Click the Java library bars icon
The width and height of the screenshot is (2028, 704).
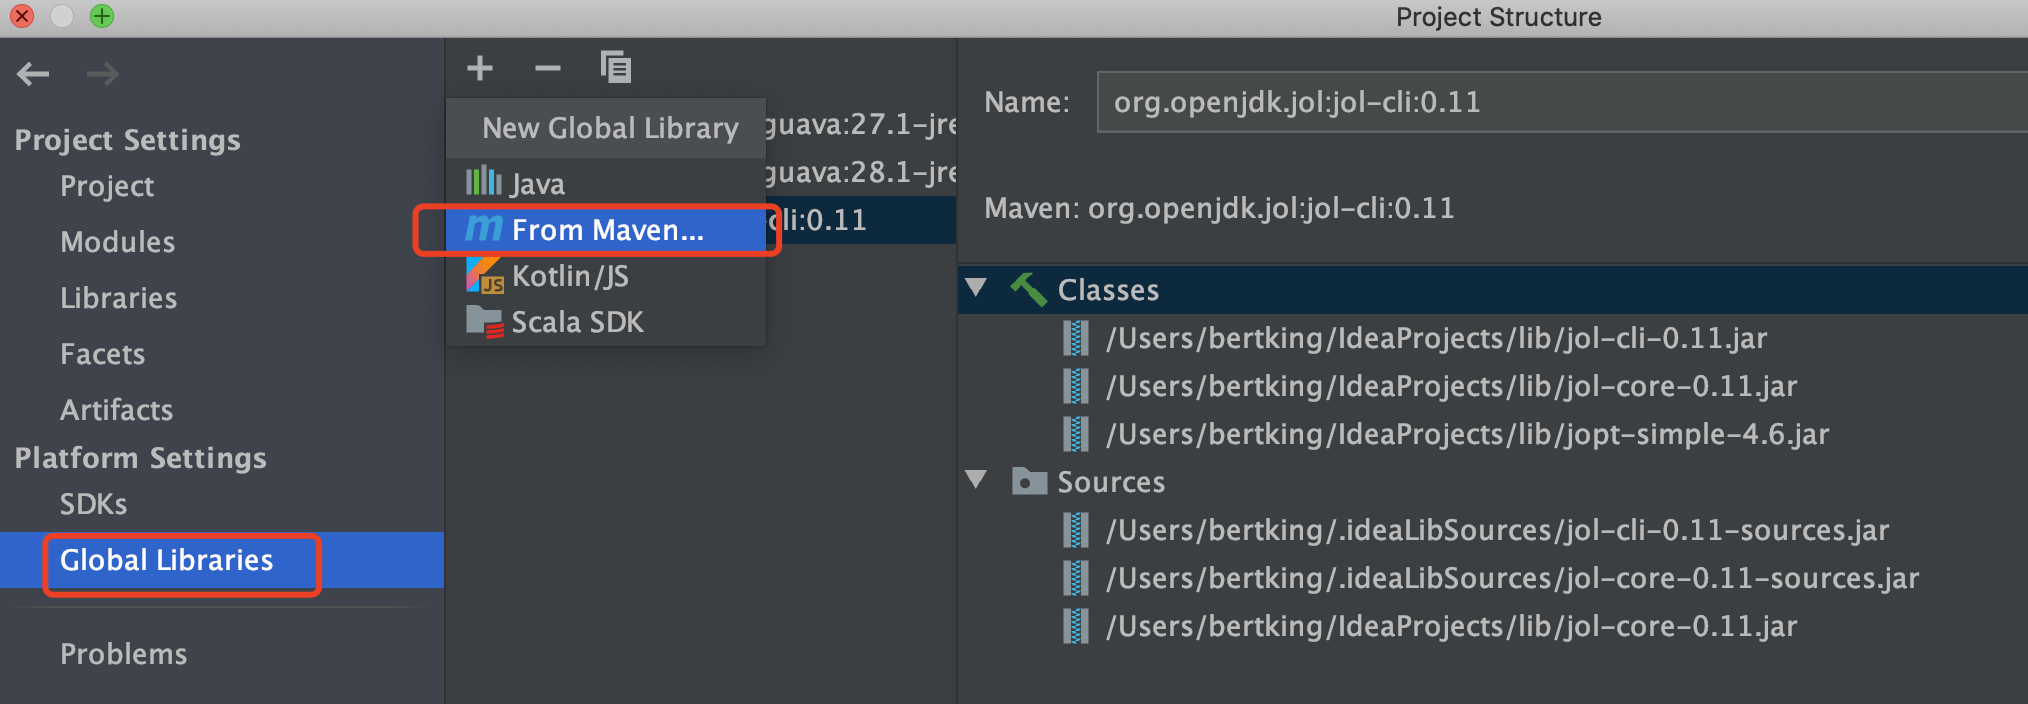click(484, 182)
